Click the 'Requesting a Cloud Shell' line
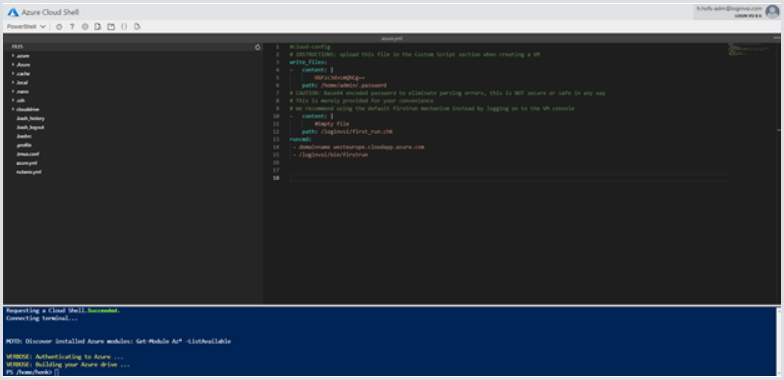Screen dimensions: 784x380 coord(63,310)
